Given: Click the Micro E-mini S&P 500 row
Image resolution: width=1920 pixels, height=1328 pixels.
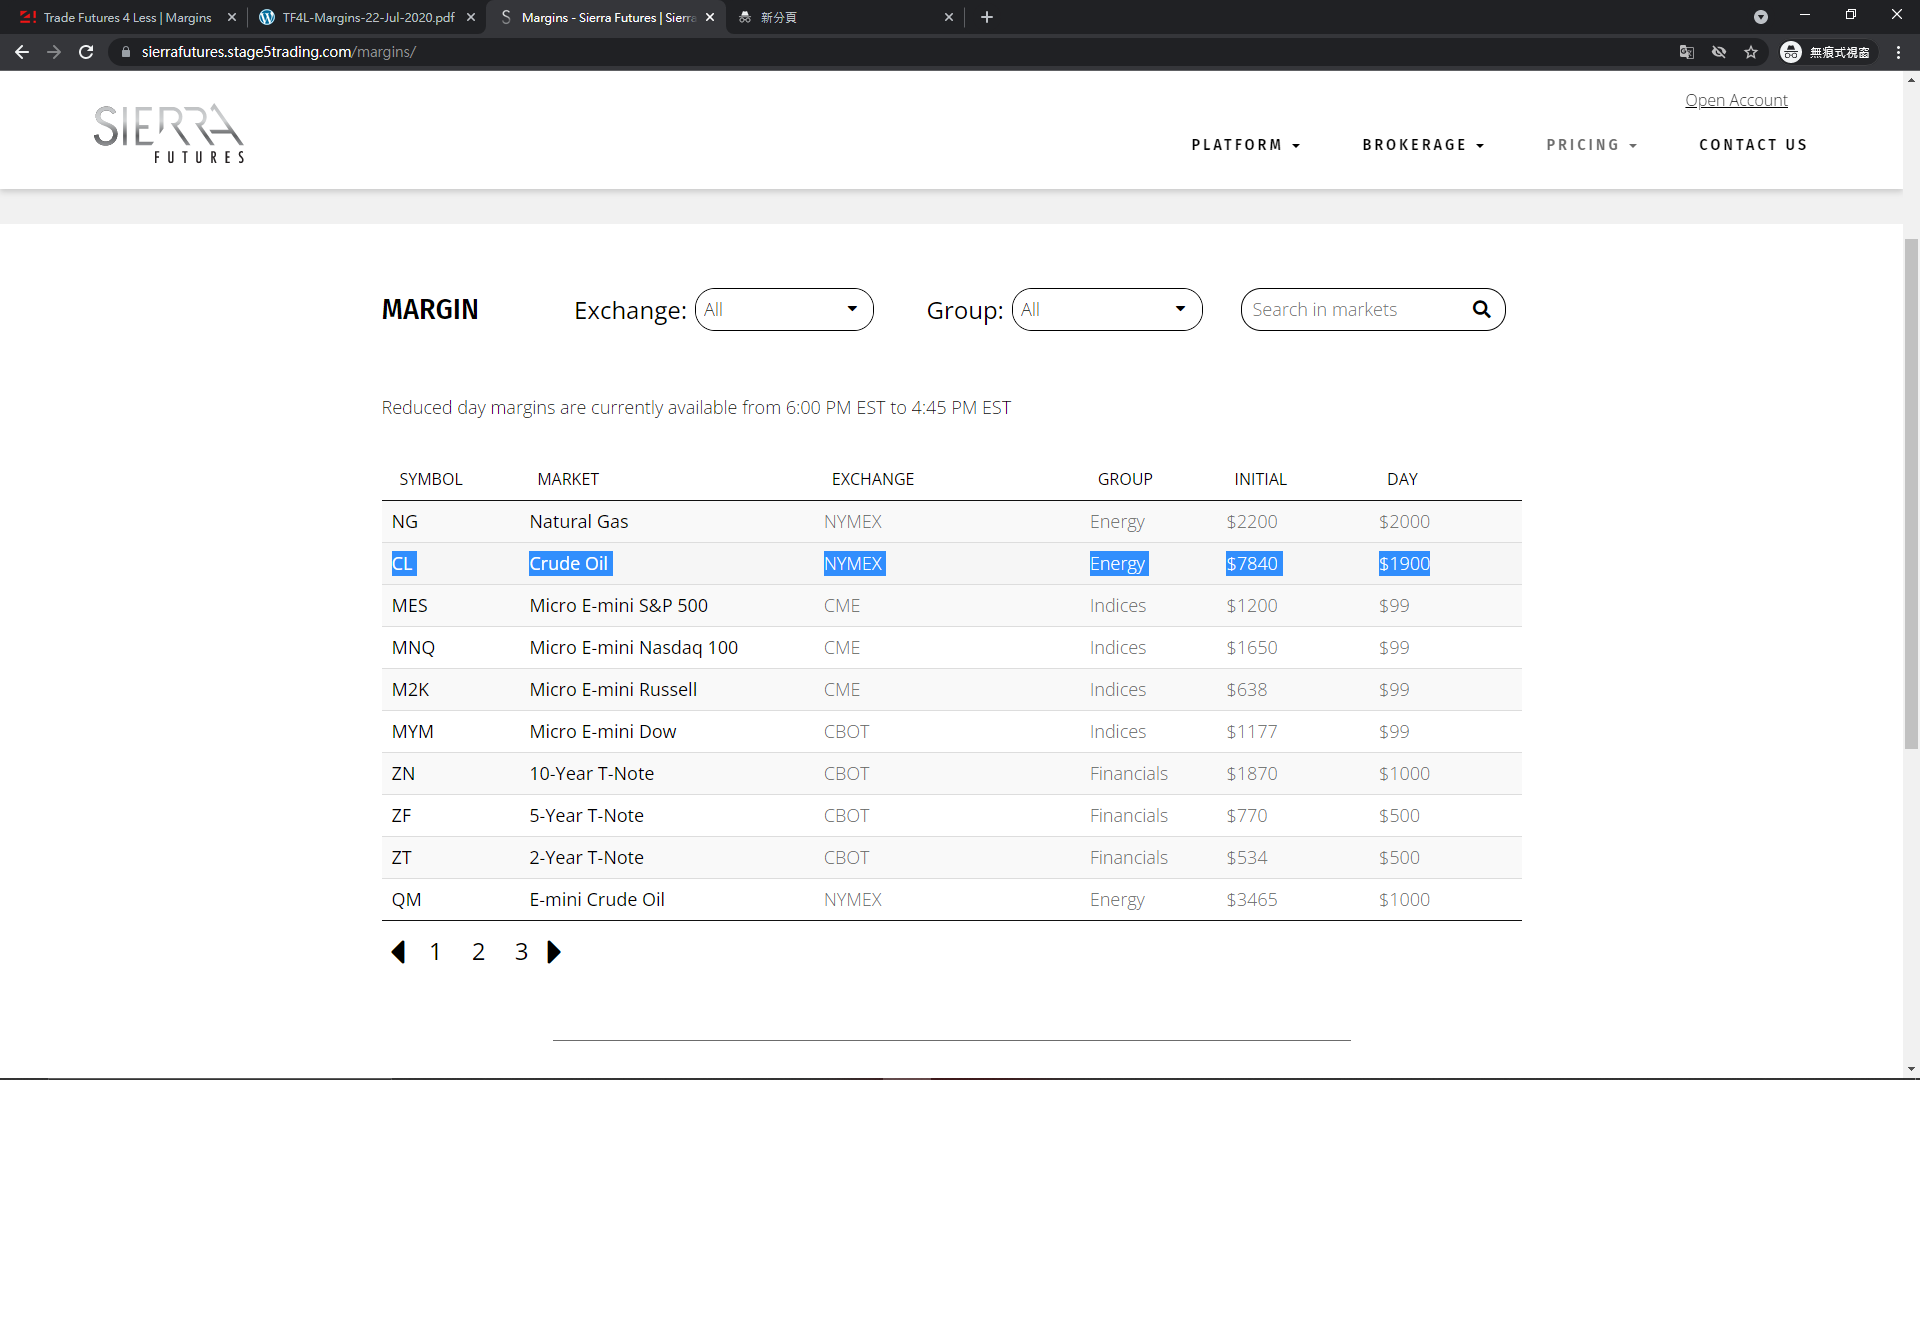Looking at the screenshot, I should (x=952, y=606).
